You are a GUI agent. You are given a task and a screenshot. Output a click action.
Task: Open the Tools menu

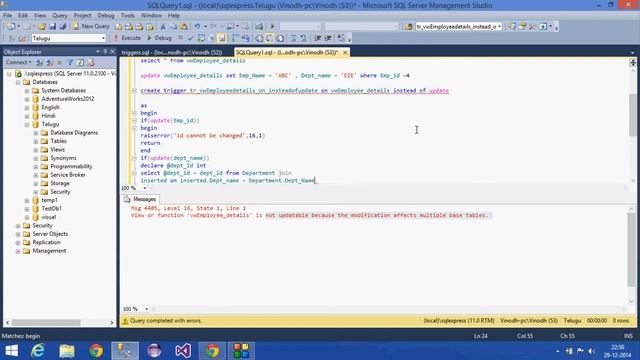128,16
